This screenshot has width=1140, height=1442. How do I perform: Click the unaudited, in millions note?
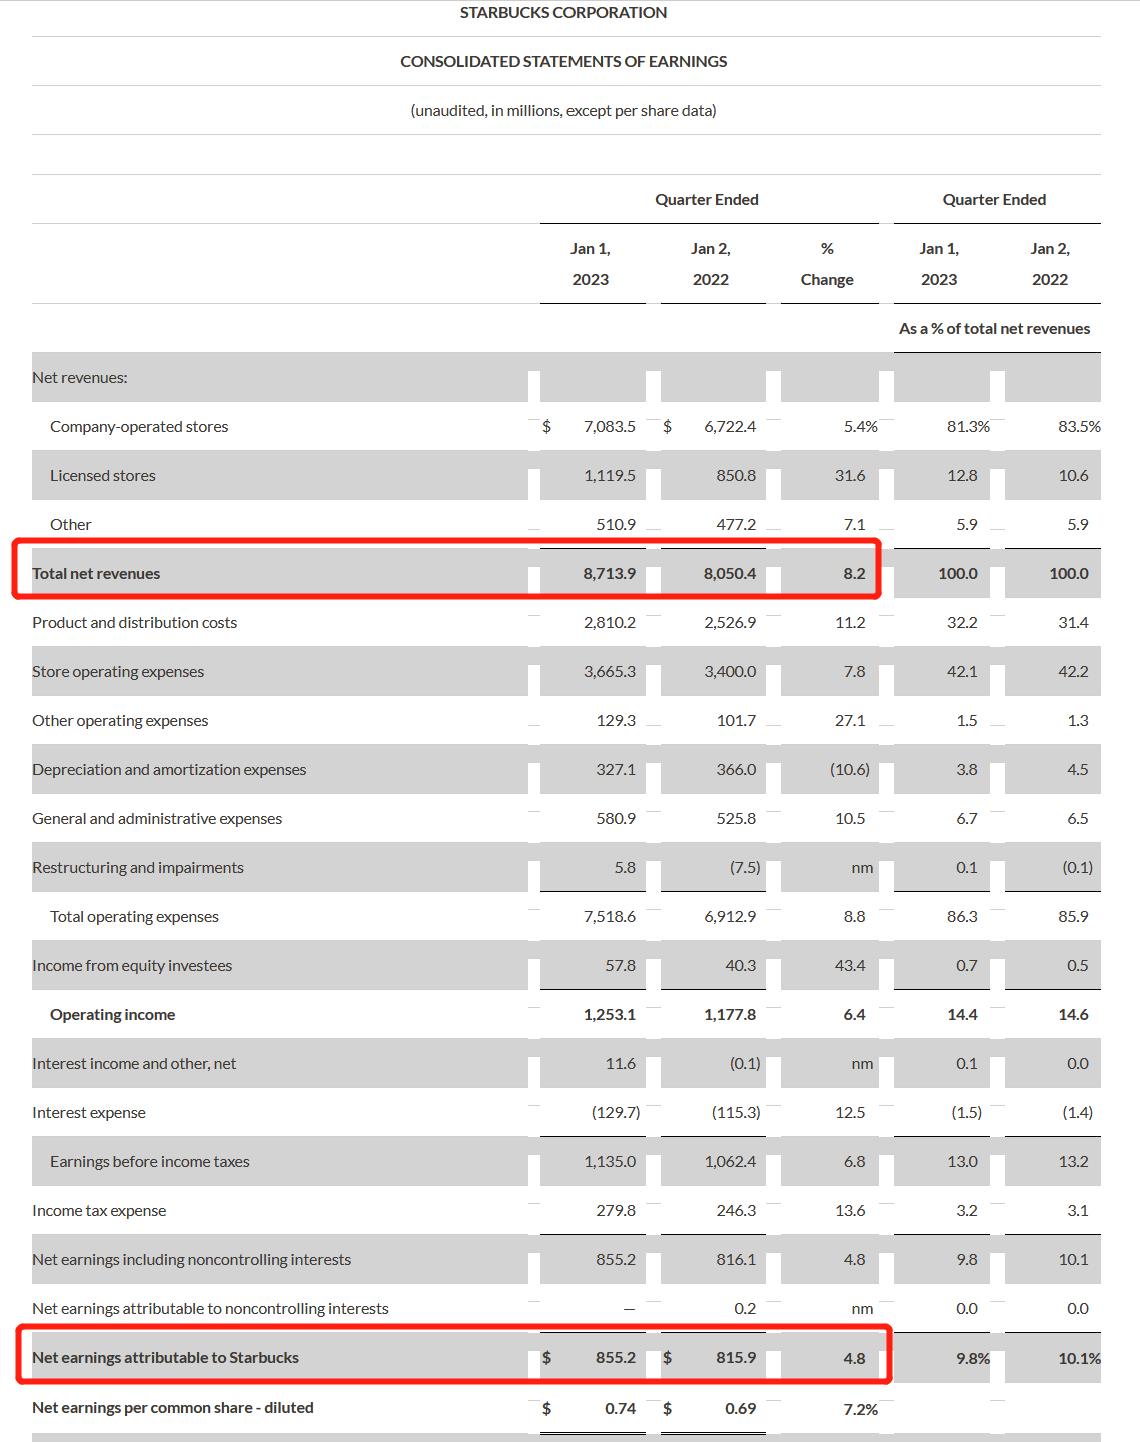click(x=563, y=111)
